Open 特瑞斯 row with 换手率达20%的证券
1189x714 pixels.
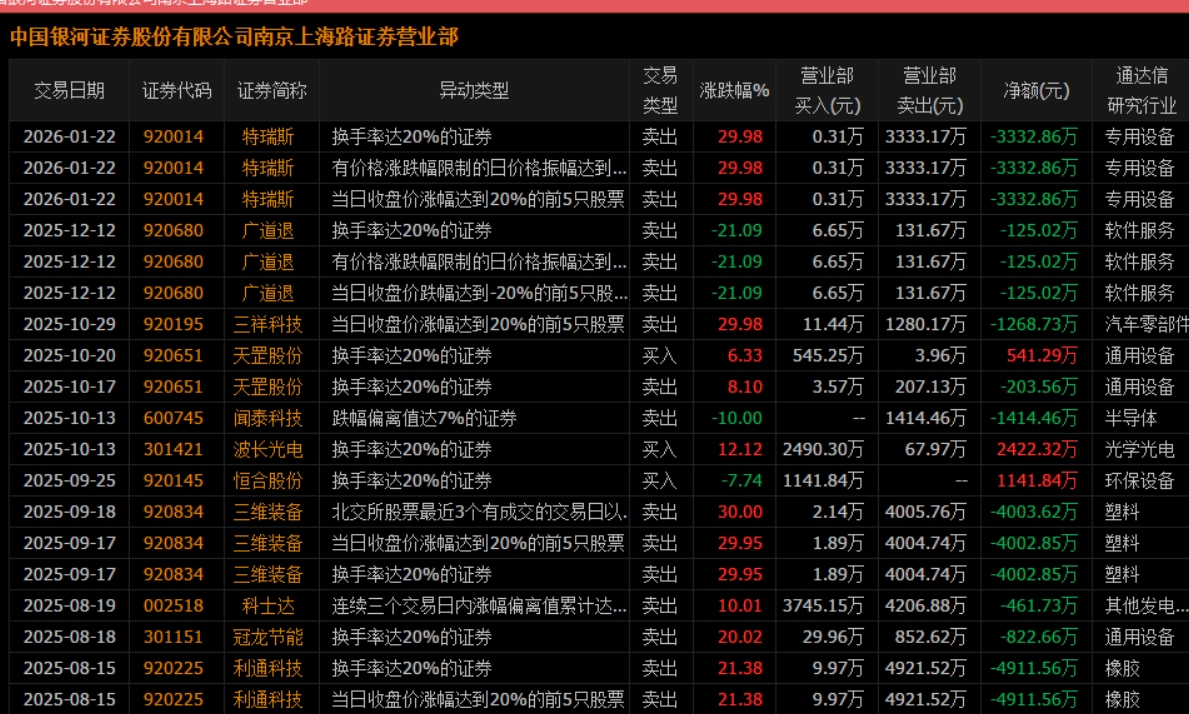pos(599,137)
